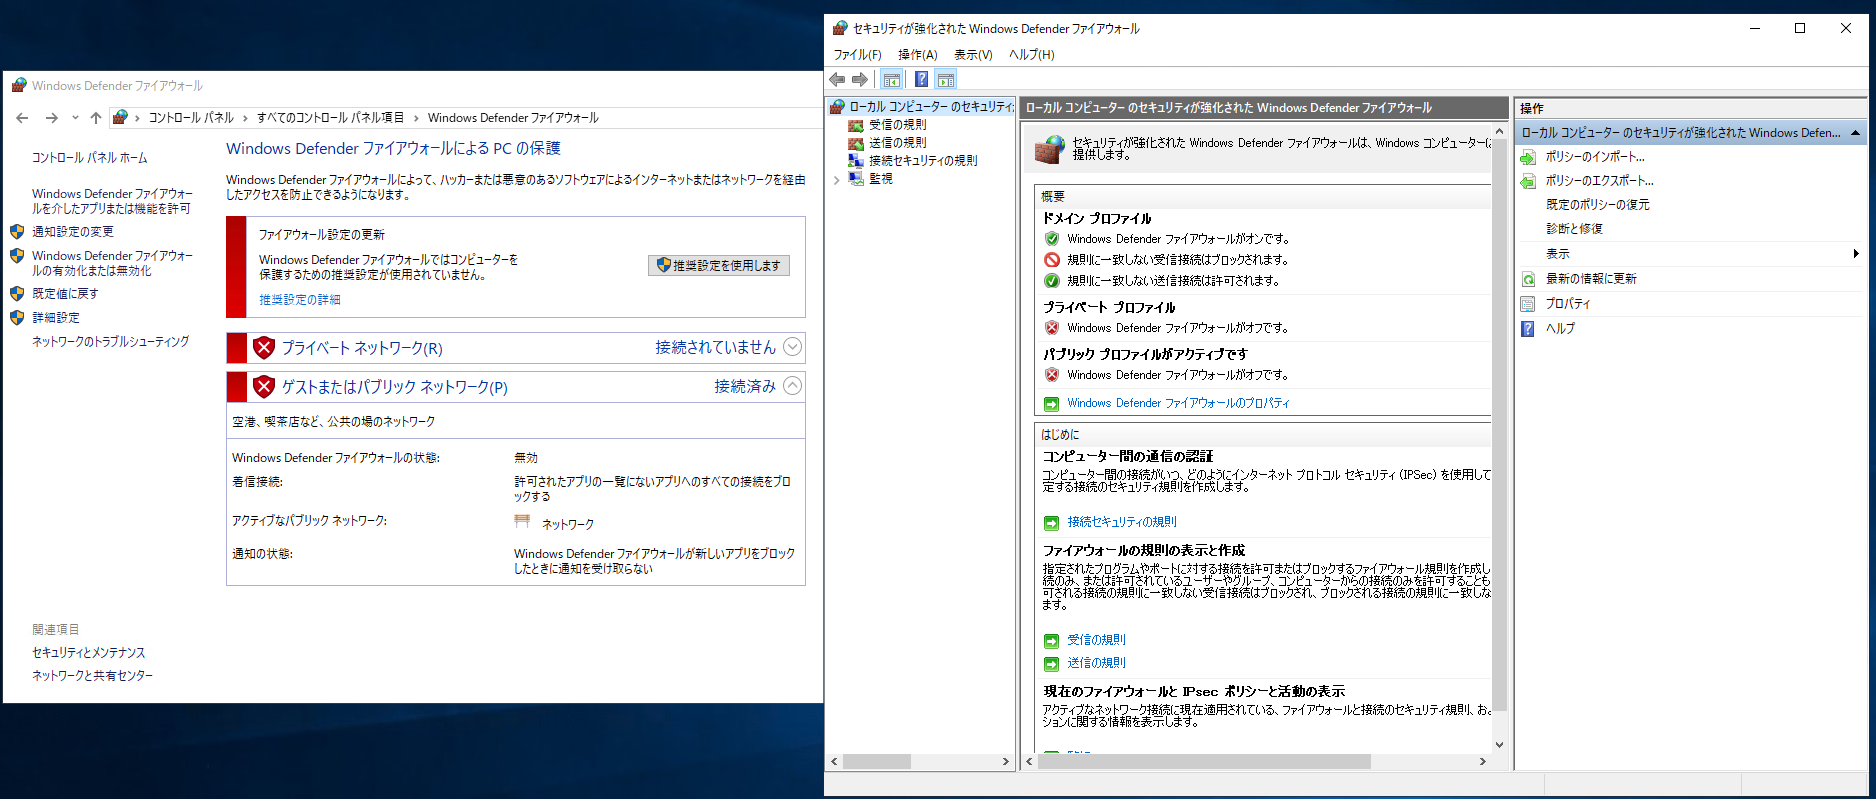The image size is (1876, 799).
Task: Click 推奨設定を使用します button
Action: tap(719, 265)
